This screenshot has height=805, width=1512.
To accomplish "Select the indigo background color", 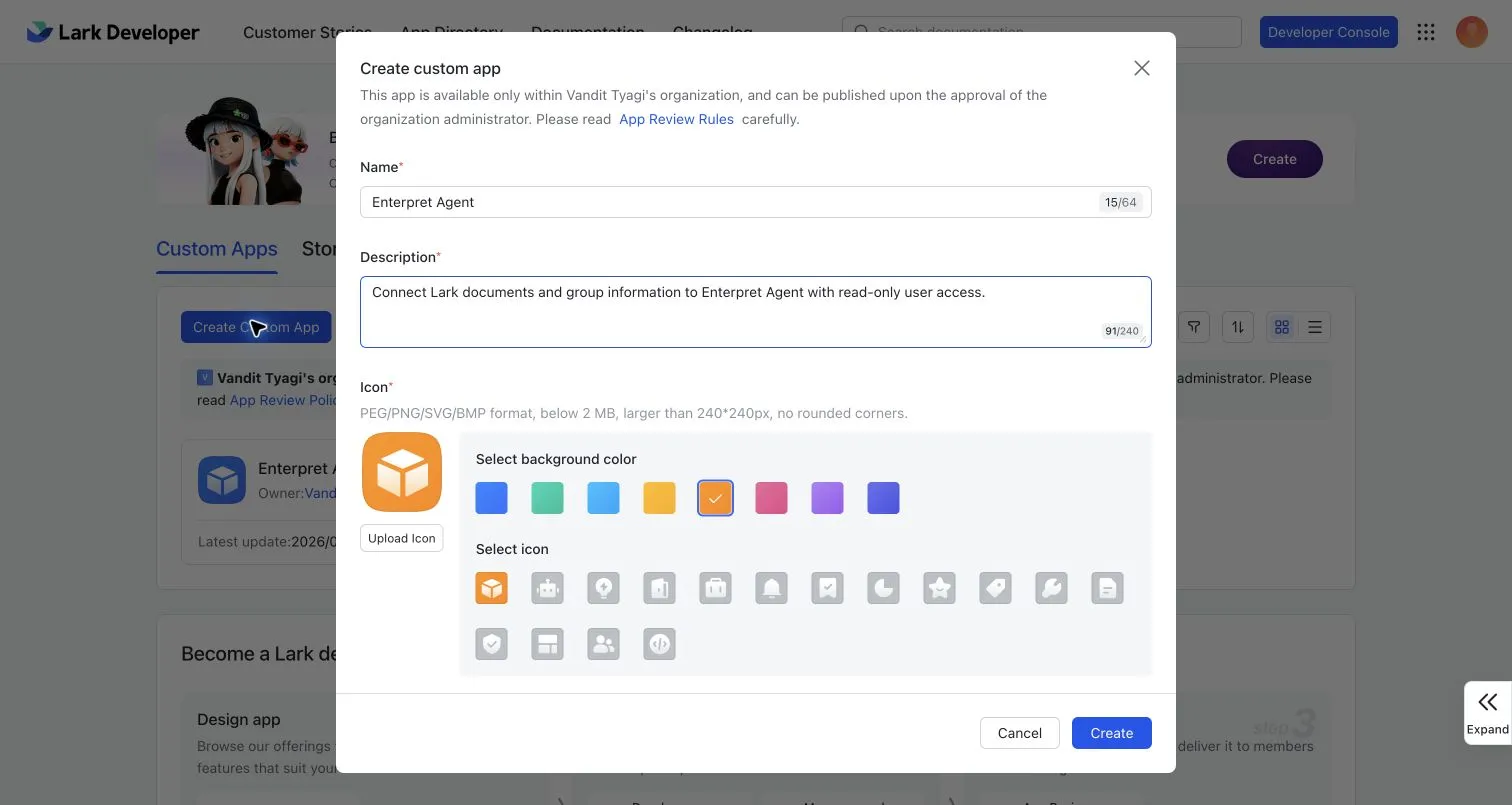I will (x=884, y=498).
